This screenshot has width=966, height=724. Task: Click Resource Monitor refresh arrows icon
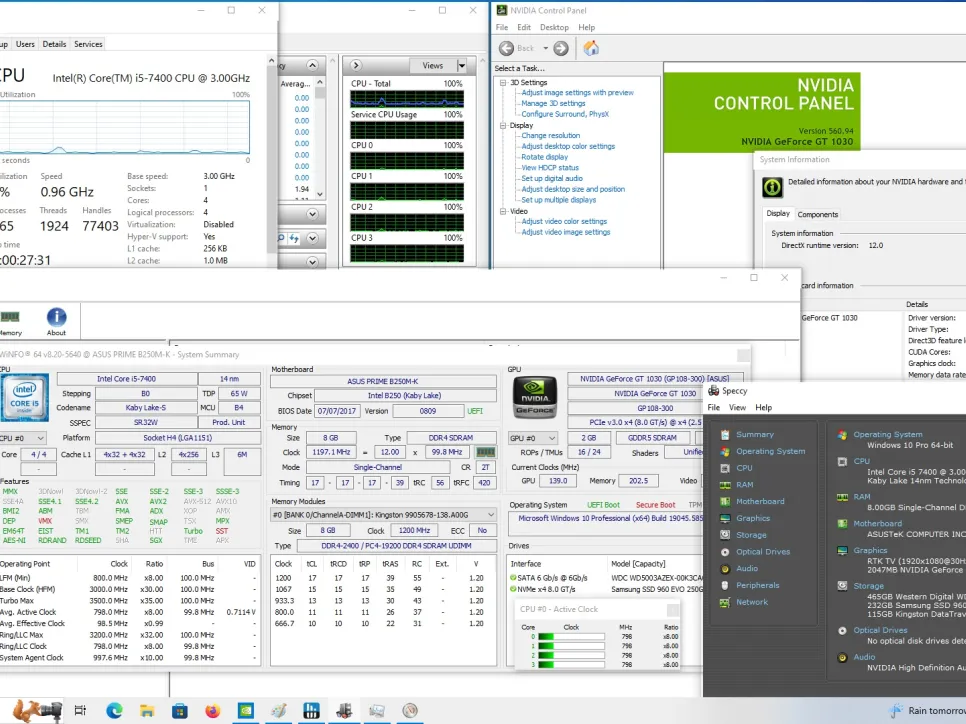coord(294,238)
